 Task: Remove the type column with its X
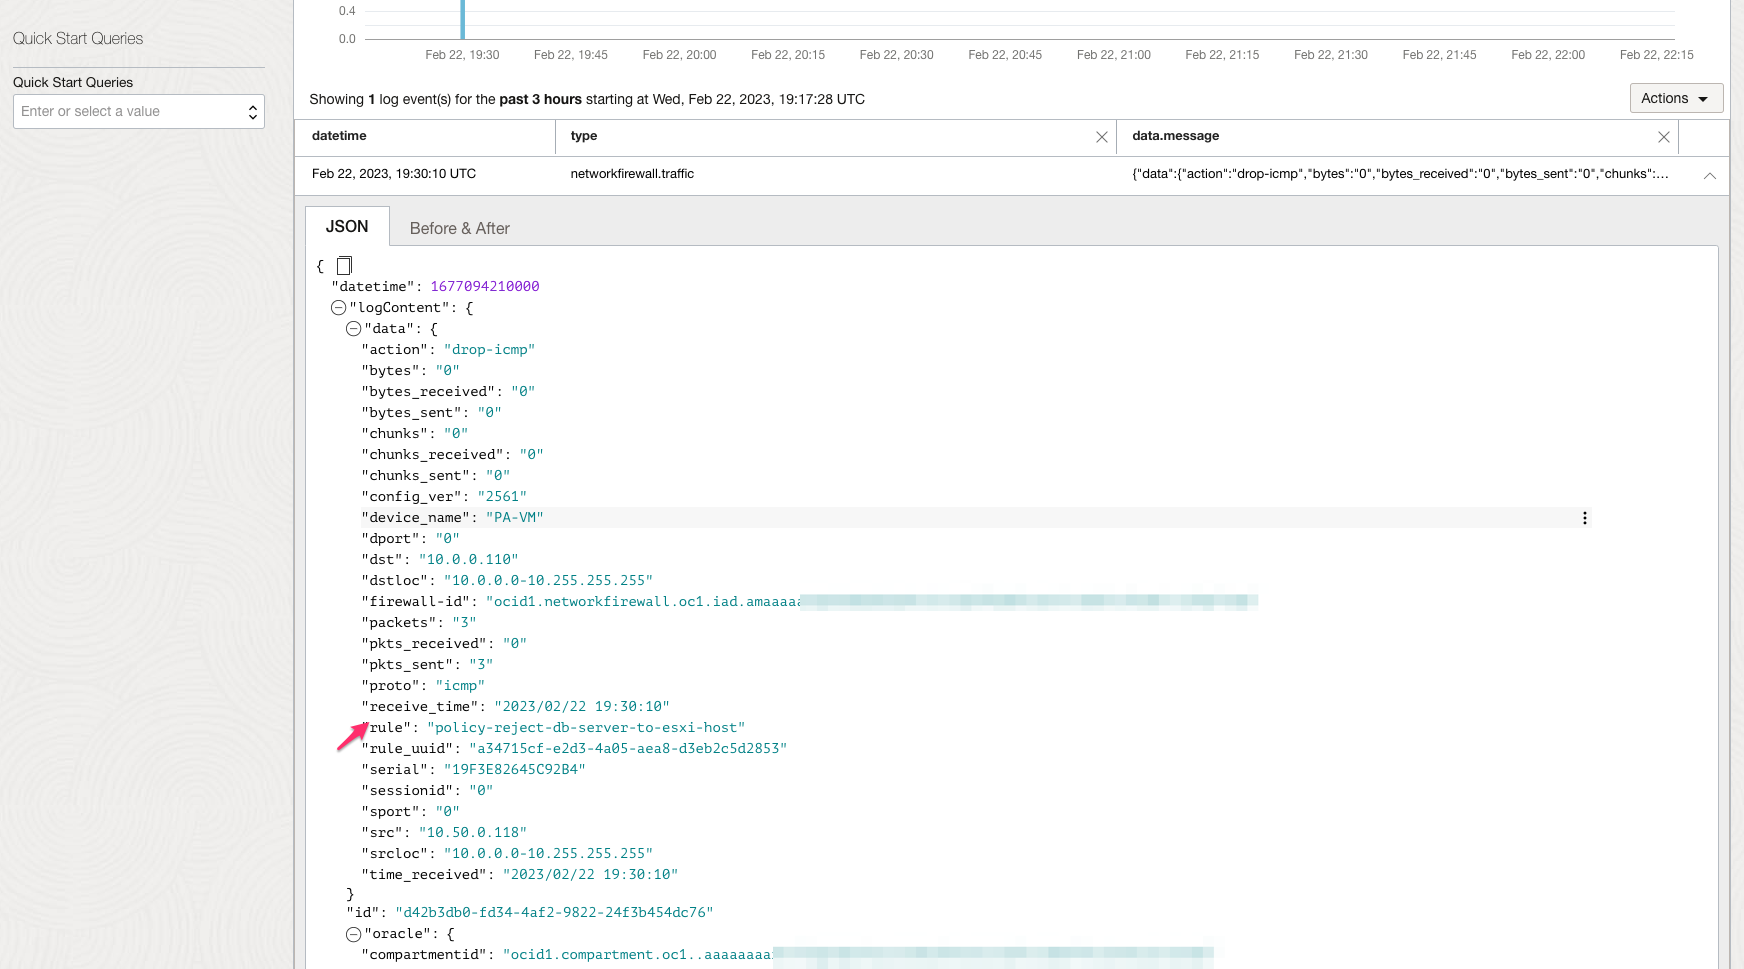[x=1102, y=137]
